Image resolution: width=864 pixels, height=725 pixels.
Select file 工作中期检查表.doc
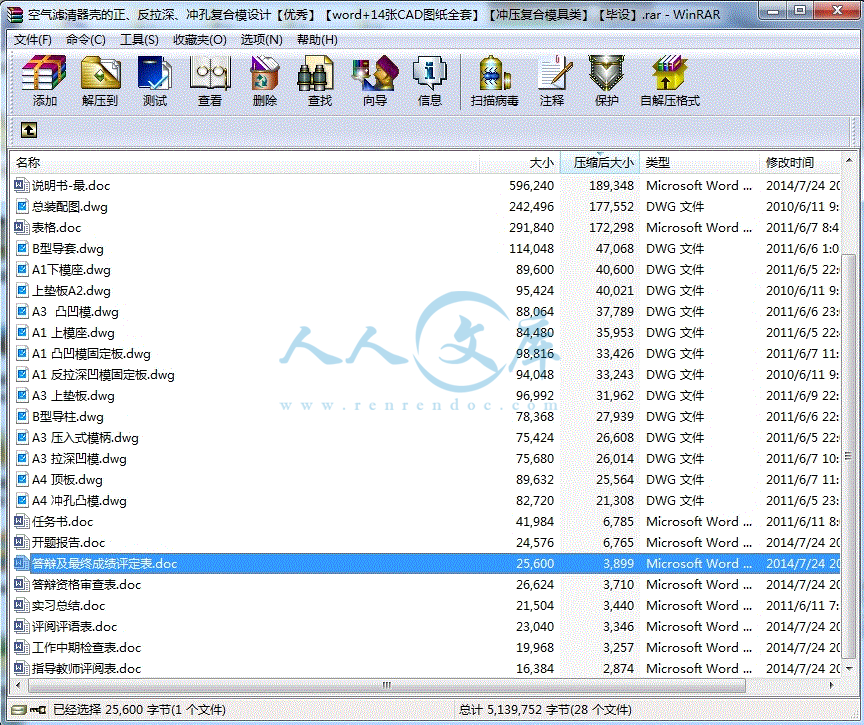[86, 647]
